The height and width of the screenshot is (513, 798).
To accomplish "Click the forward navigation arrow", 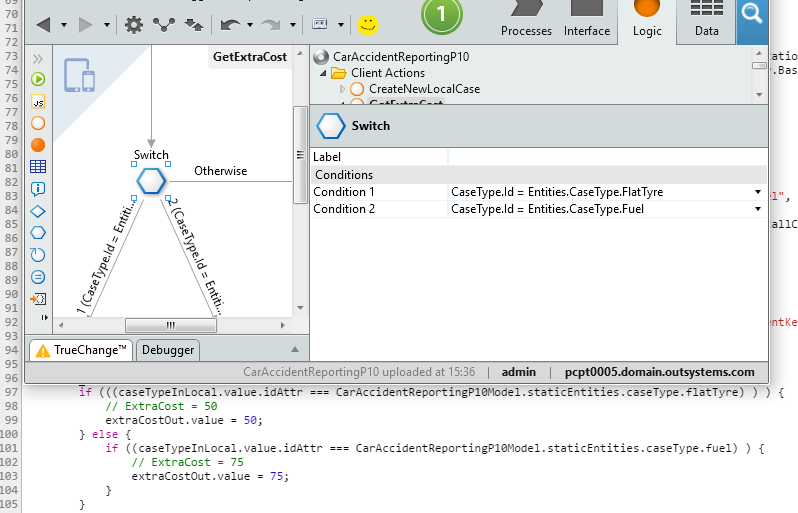I will 85,24.
